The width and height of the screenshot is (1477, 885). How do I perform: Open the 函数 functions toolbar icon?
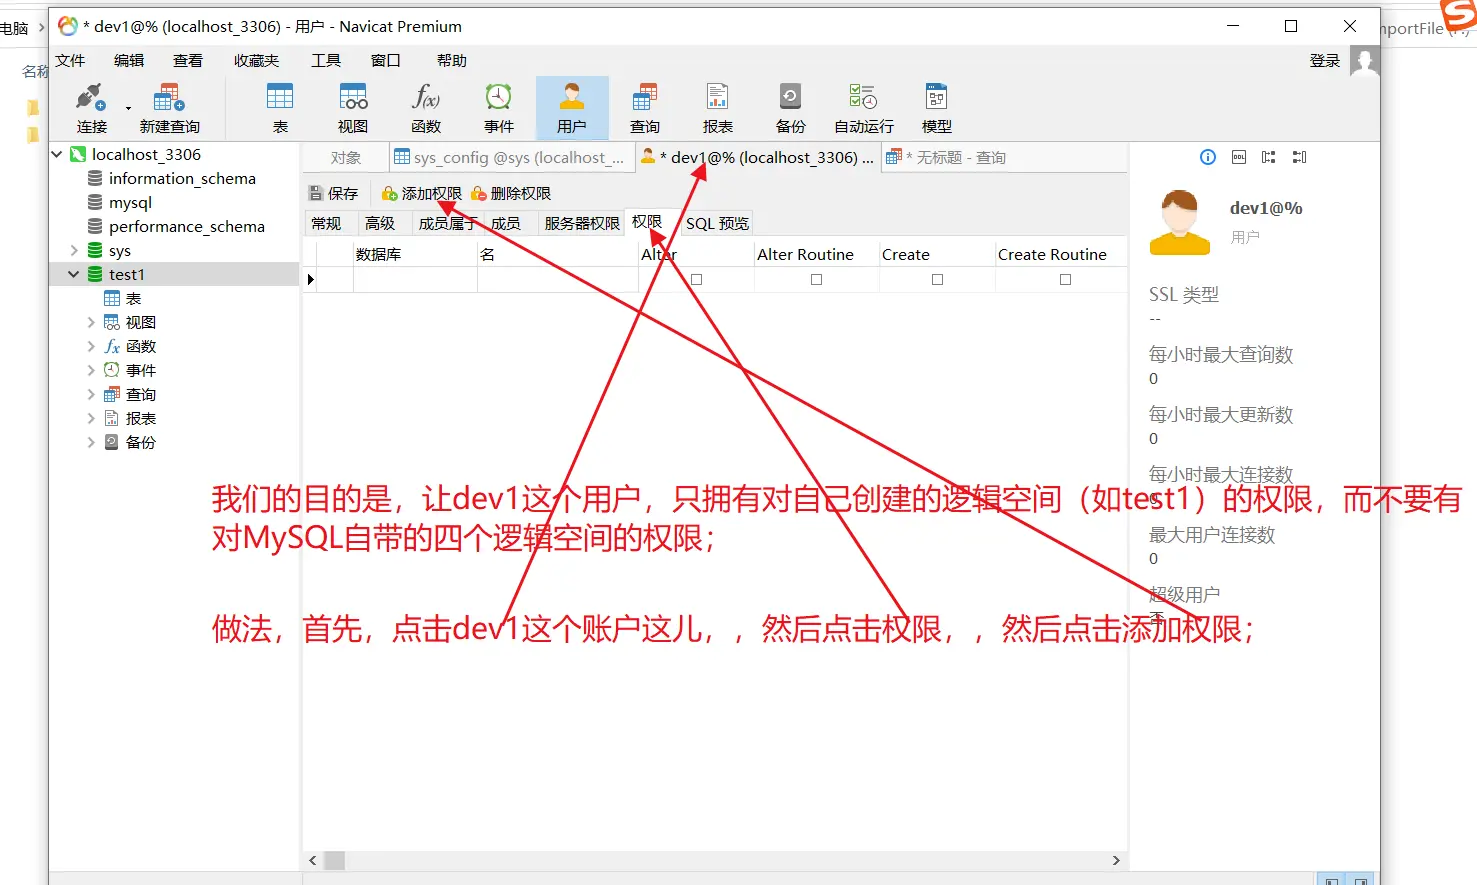point(426,108)
